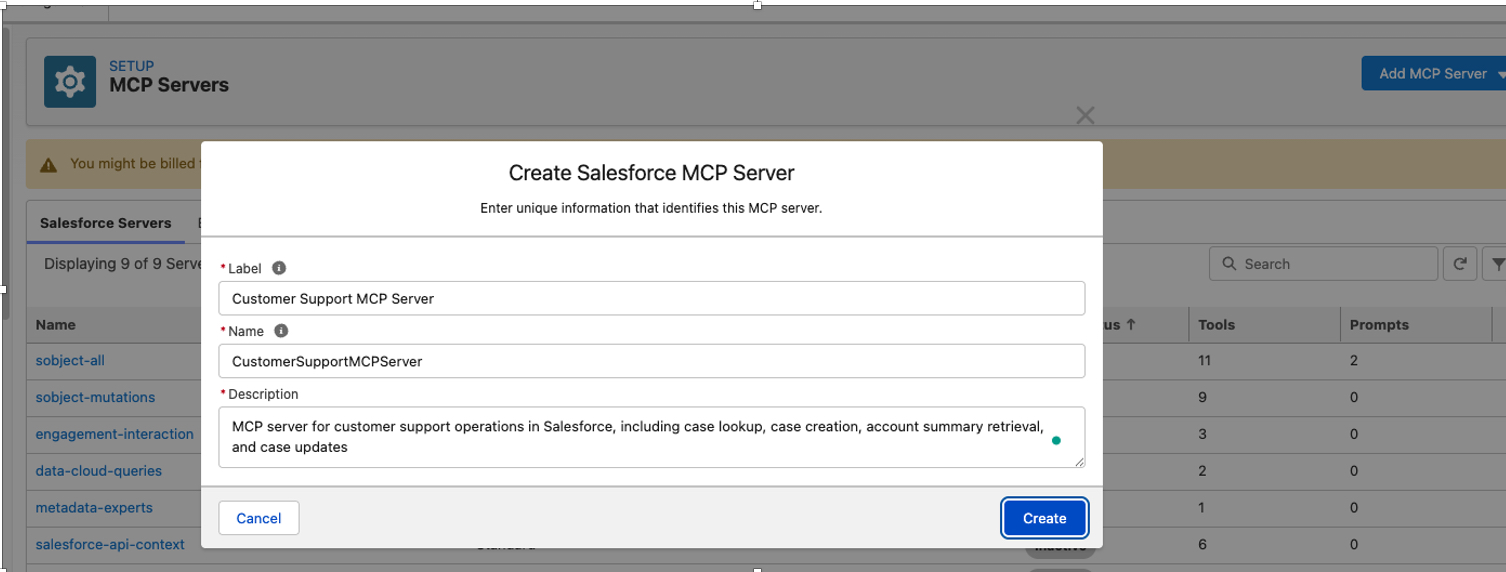Screen dimensions: 1506x572
Task: Open the filter icon next to refresh
Action: pyautogui.click(x=1497, y=264)
